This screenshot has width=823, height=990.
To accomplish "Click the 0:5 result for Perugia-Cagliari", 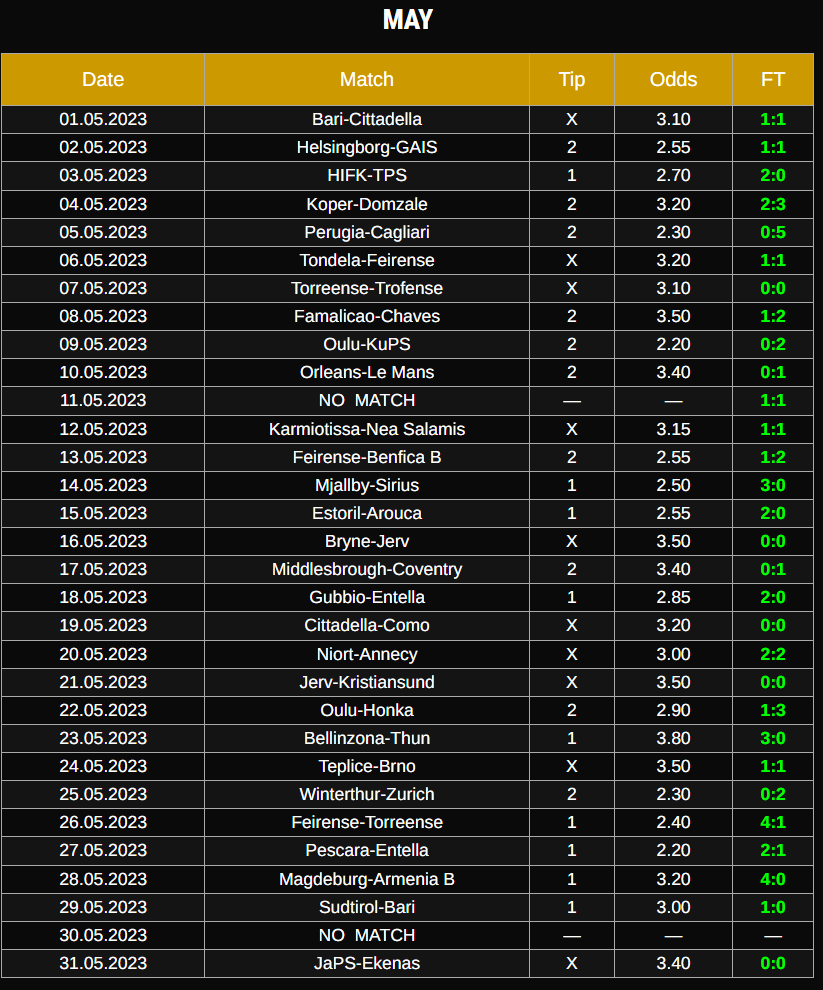I will click(773, 232).
